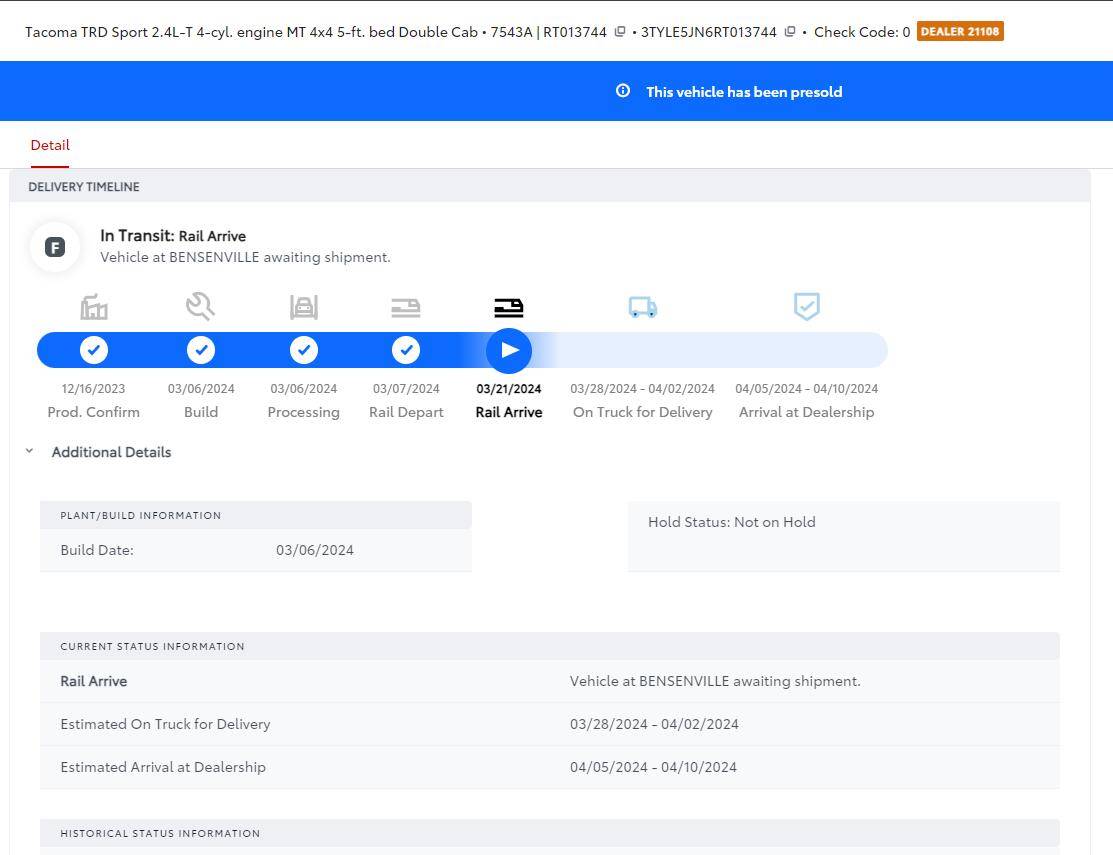
Task: Click the "On Truck for Delivery" step label
Action: pos(642,412)
